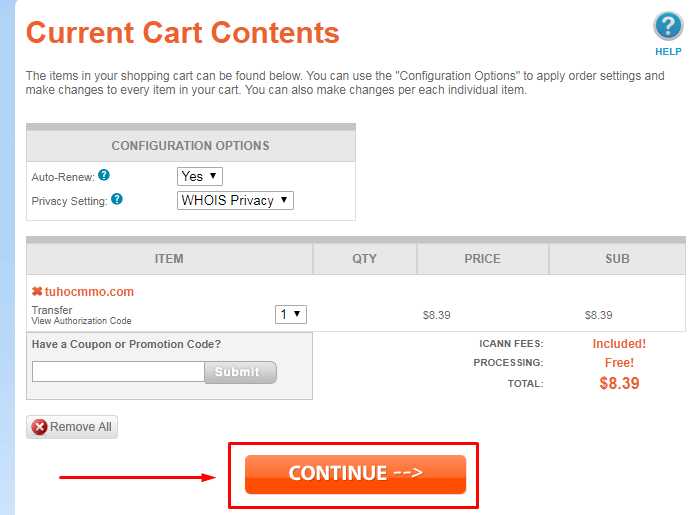Click the Privacy Setting info question icon
The height and width of the screenshot is (515, 695).
coord(117,199)
